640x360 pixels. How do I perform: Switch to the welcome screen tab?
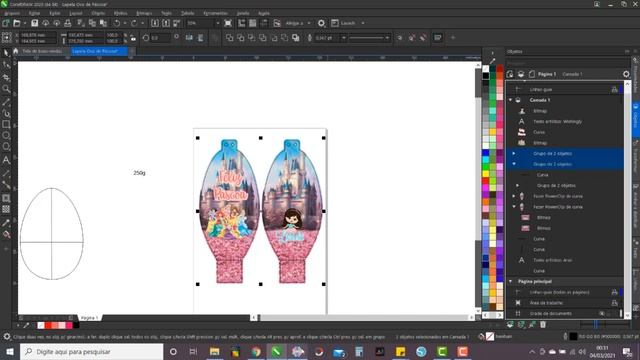click(x=42, y=51)
